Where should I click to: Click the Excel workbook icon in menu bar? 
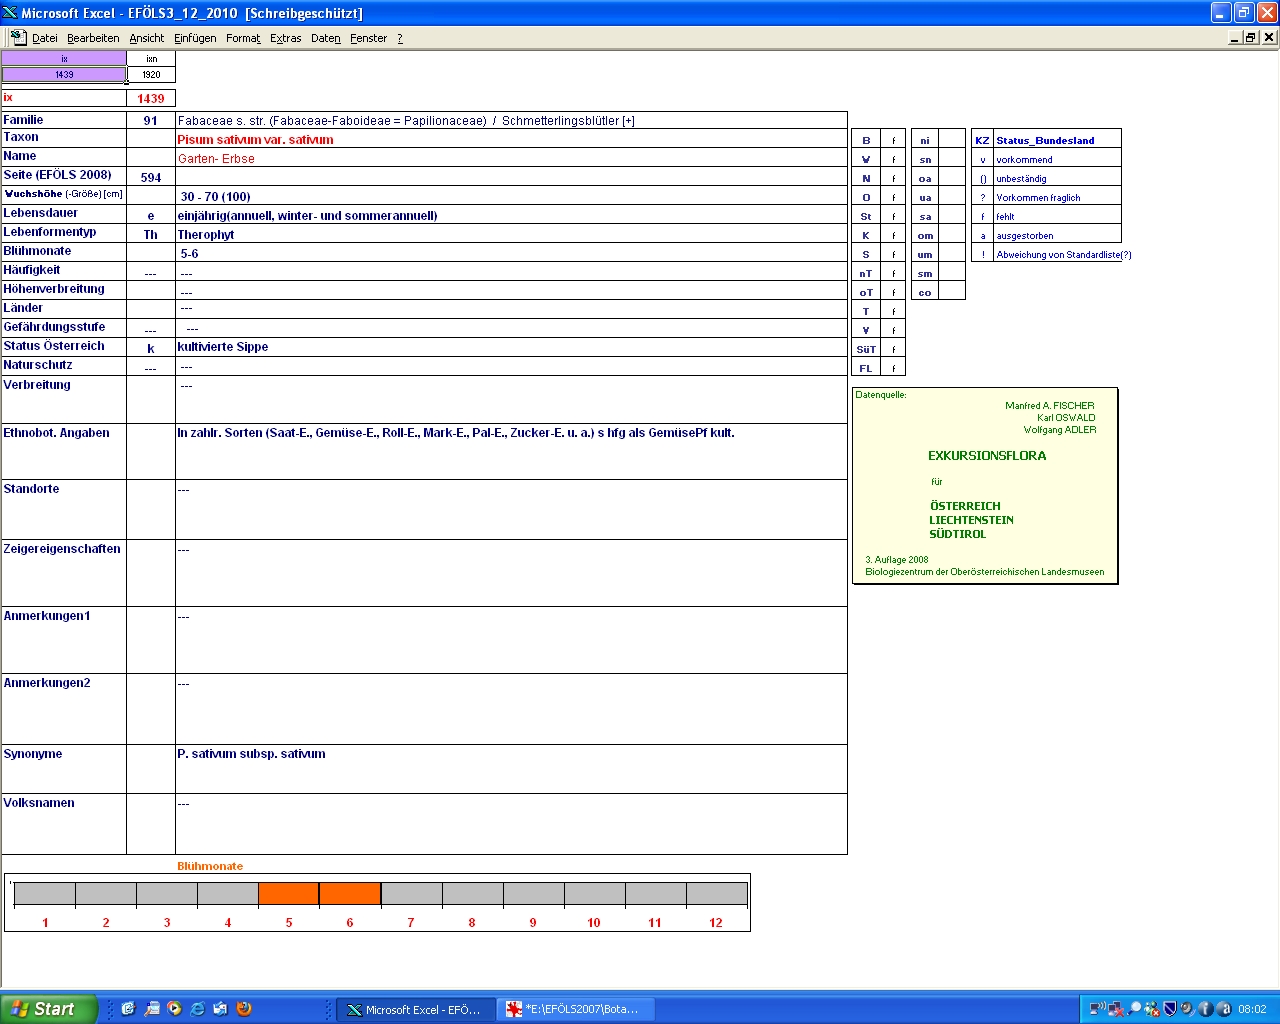(18, 37)
